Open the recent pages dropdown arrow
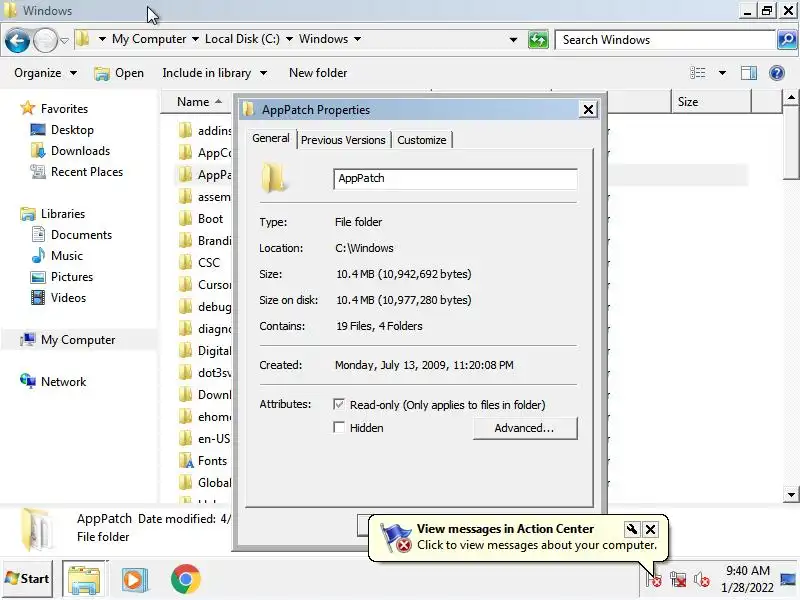Viewport: 800px width, 600px height. pyautogui.click(x=64, y=40)
